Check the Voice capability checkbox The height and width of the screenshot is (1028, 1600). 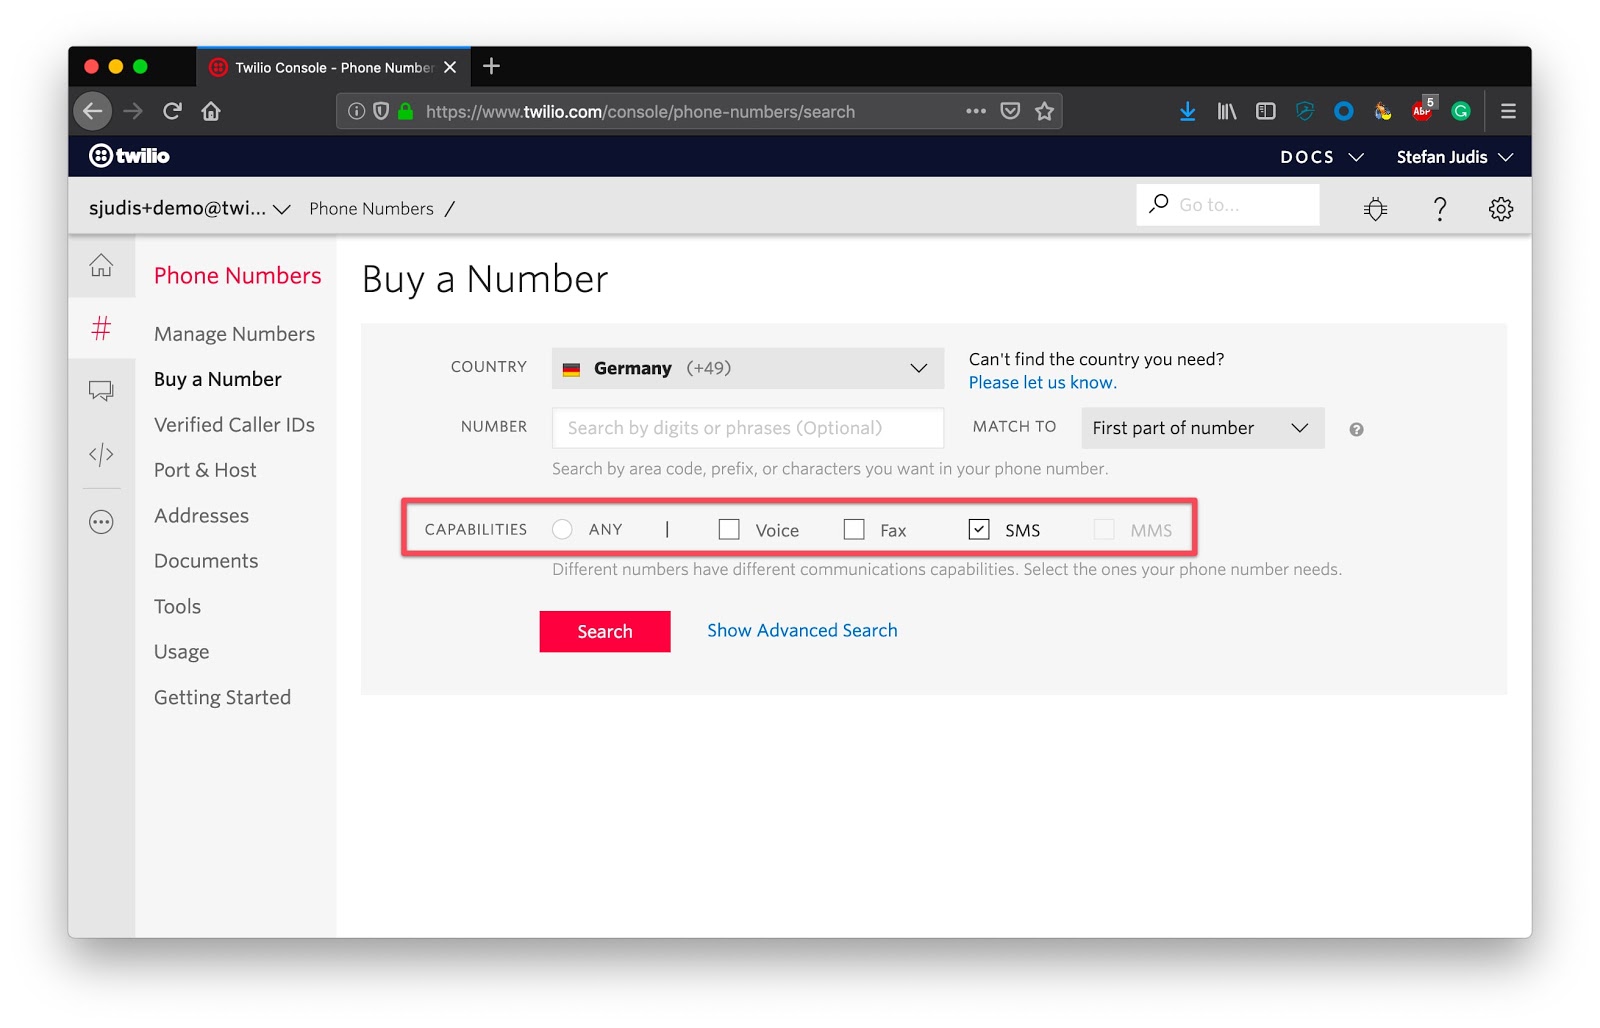729,529
